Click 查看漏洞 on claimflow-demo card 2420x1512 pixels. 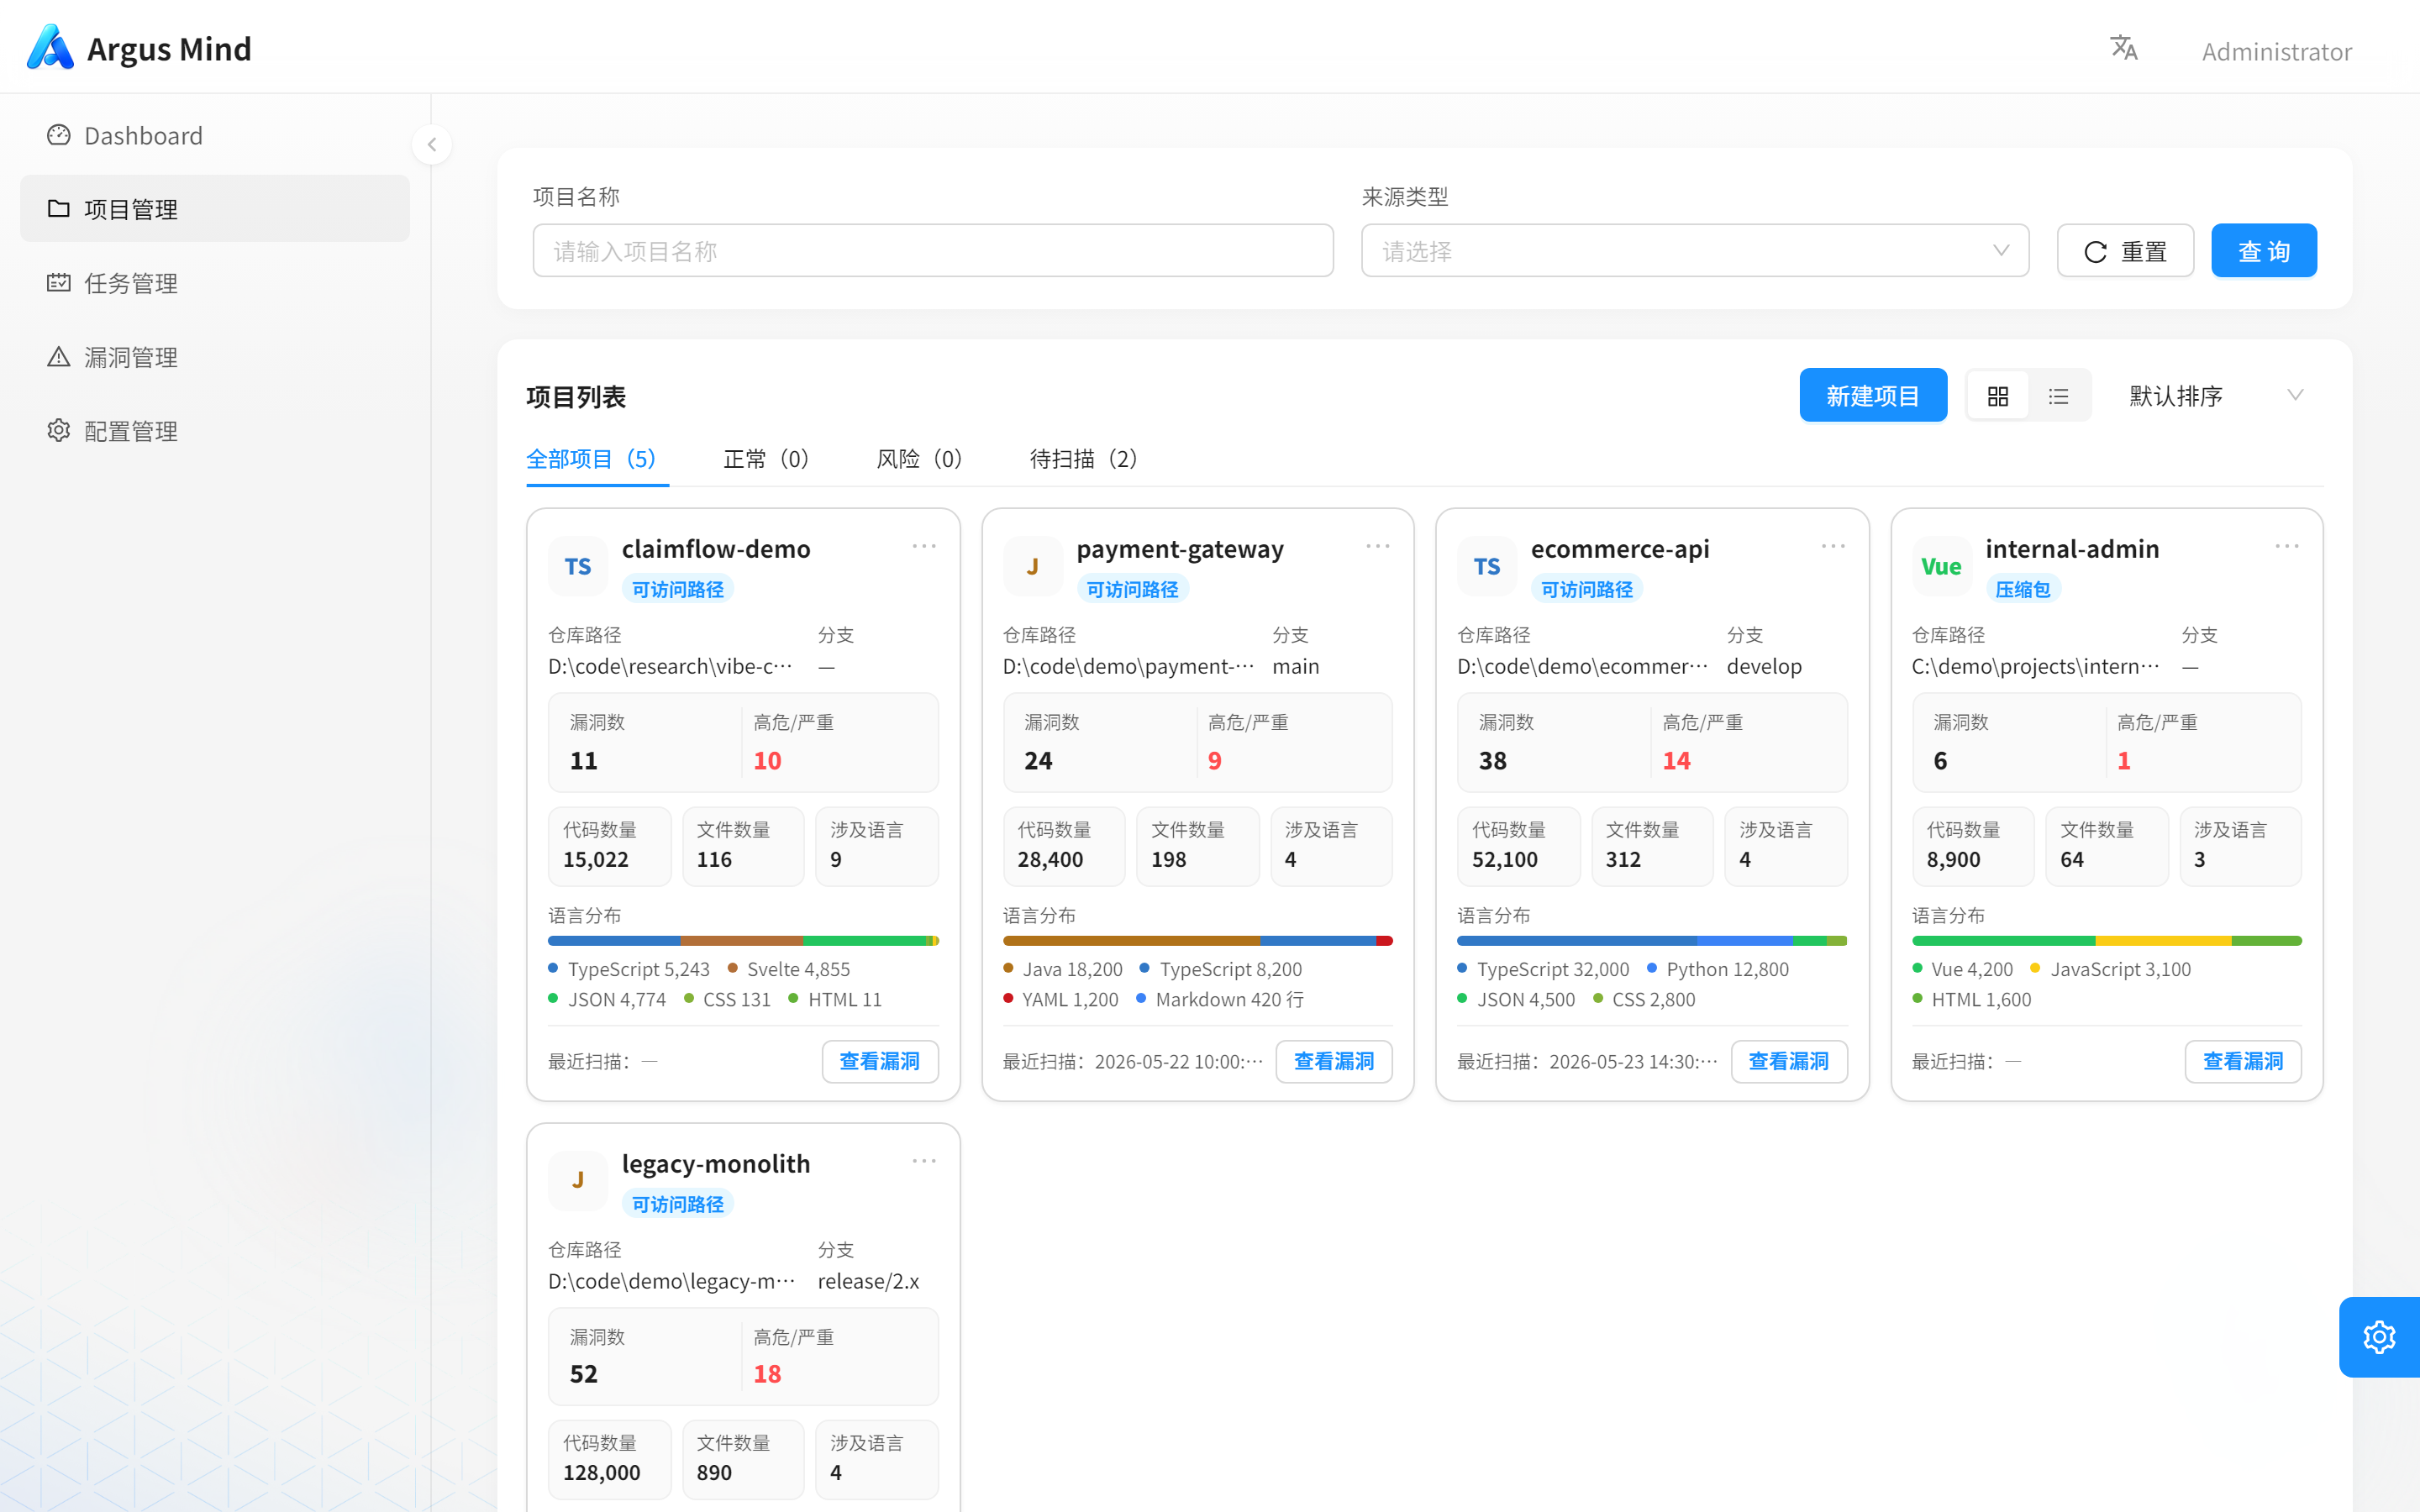(x=880, y=1061)
